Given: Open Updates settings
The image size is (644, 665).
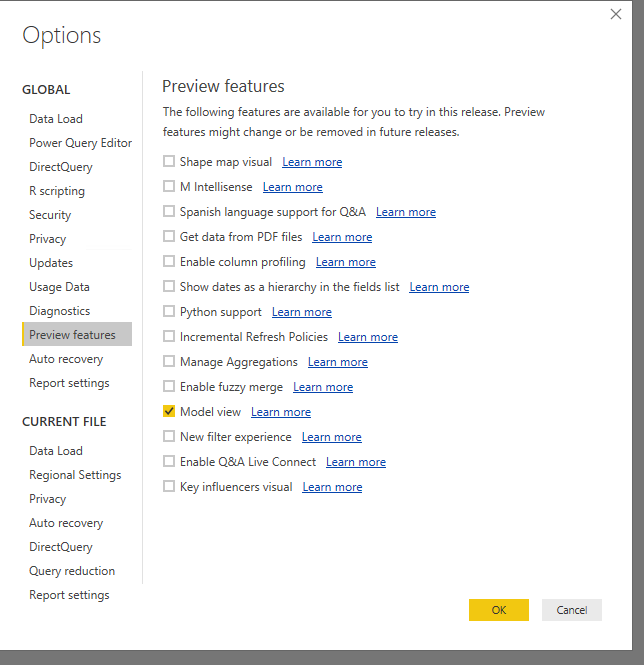Looking at the screenshot, I should [51, 263].
